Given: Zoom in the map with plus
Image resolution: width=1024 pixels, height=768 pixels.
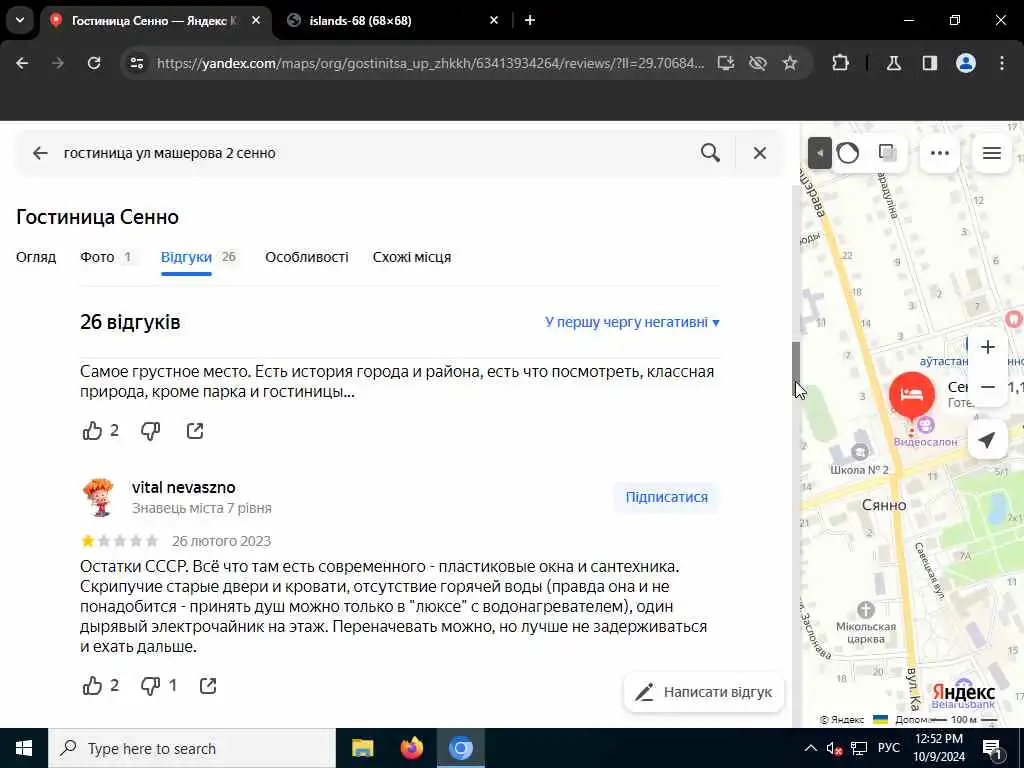Looking at the screenshot, I should pyautogui.click(x=988, y=347).
